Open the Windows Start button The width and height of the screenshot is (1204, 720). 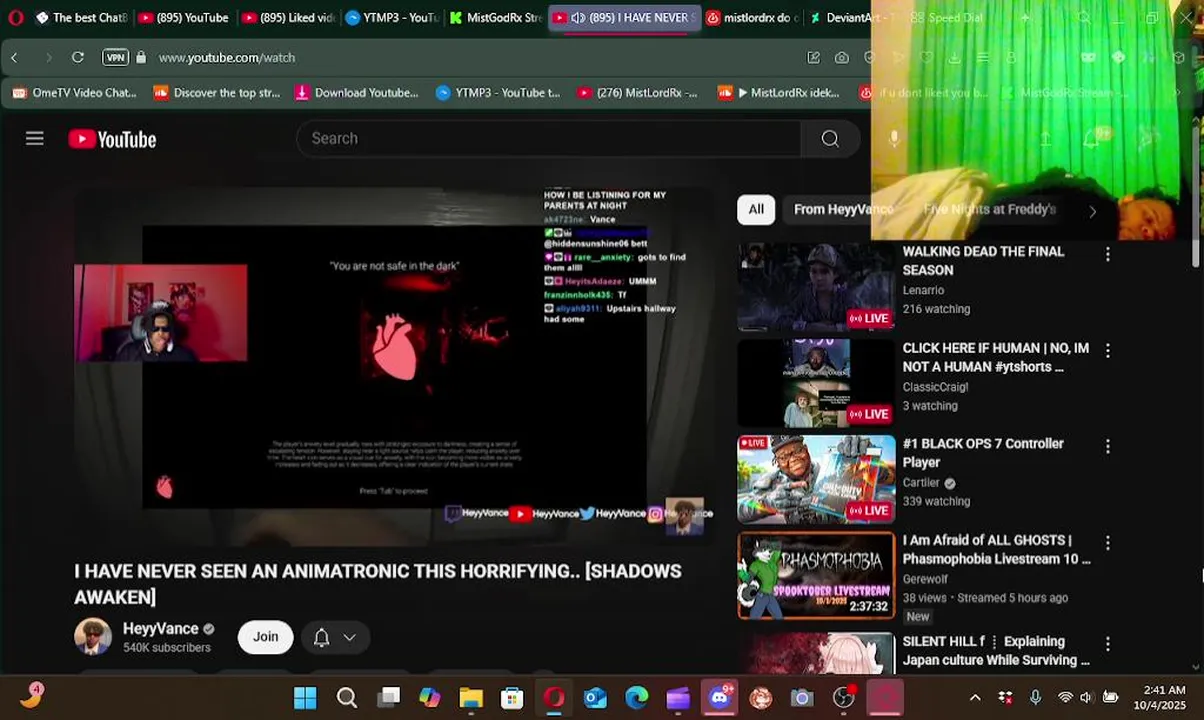(x=305, y=697)
